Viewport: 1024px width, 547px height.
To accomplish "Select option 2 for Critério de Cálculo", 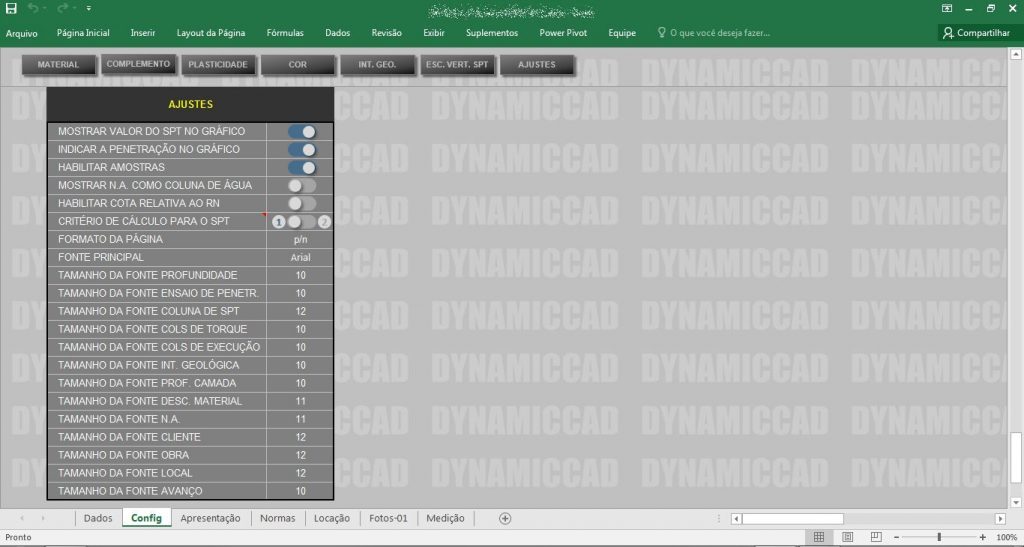I will point(325,222).
